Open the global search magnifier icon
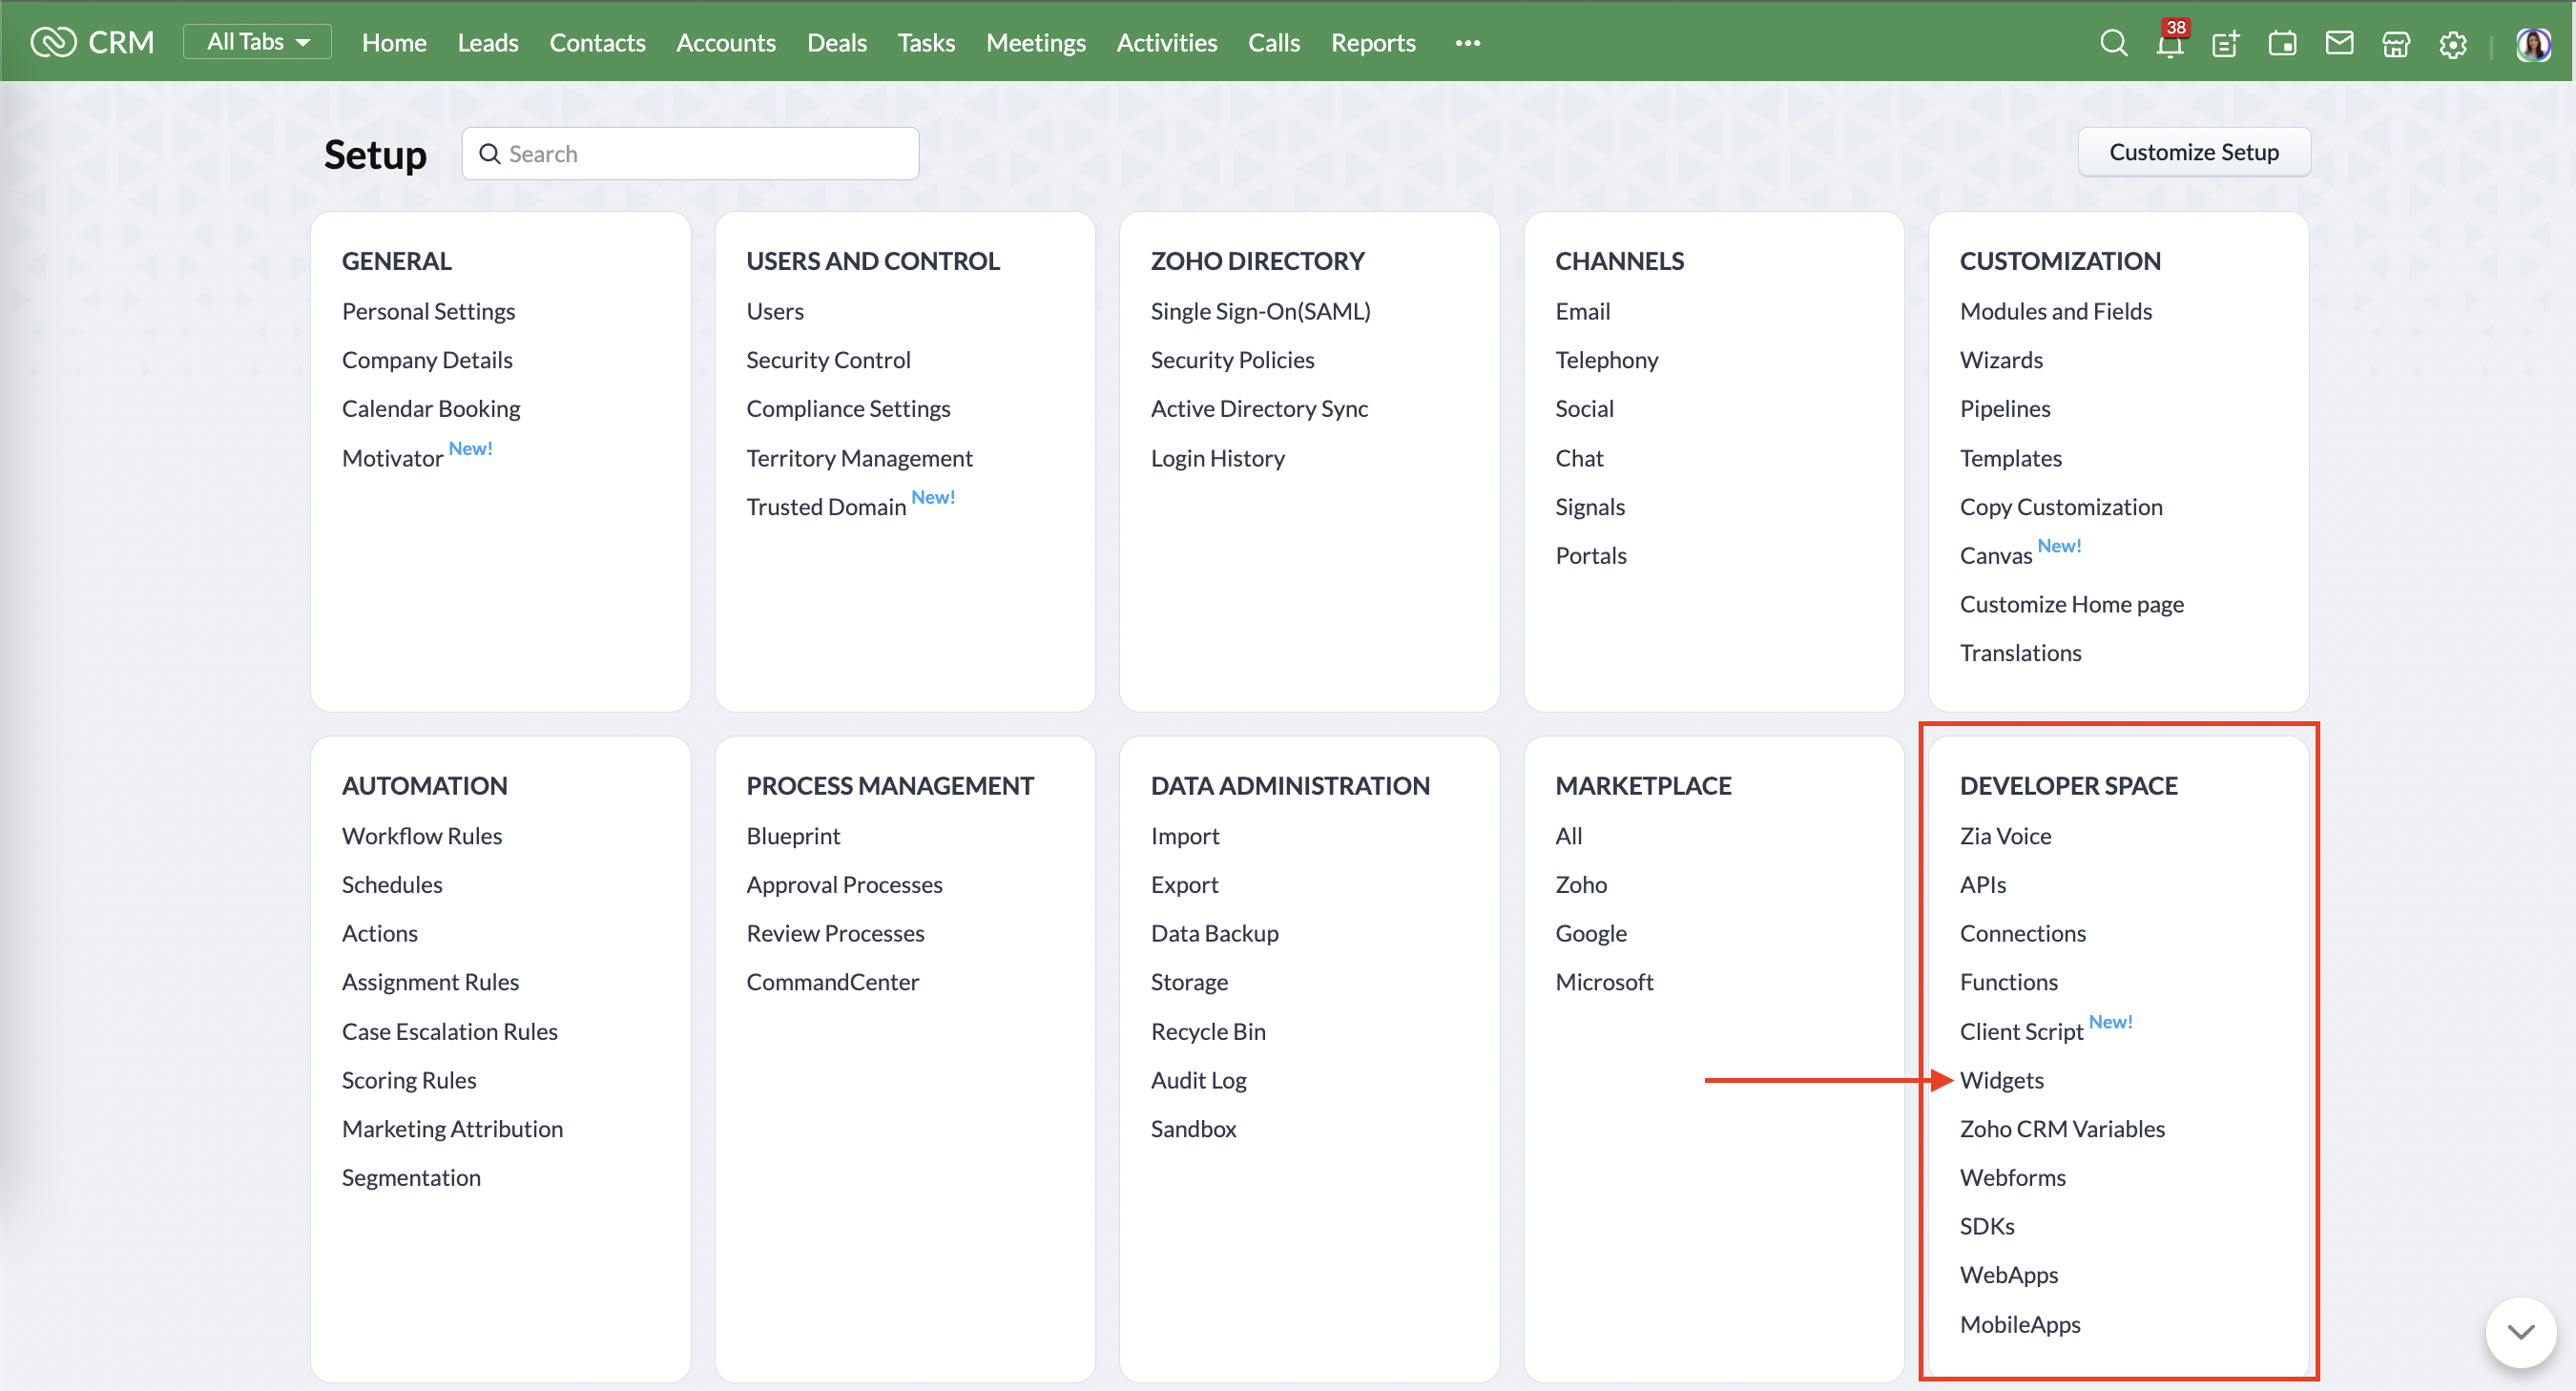The width and height of the screenshot is (2576, 1391). coord(2113,43)
